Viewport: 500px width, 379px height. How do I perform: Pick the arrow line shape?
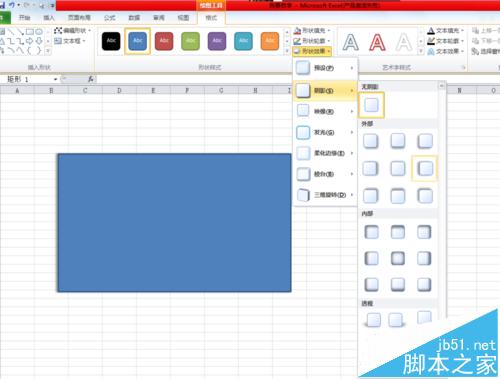click(x=21, y=32)
